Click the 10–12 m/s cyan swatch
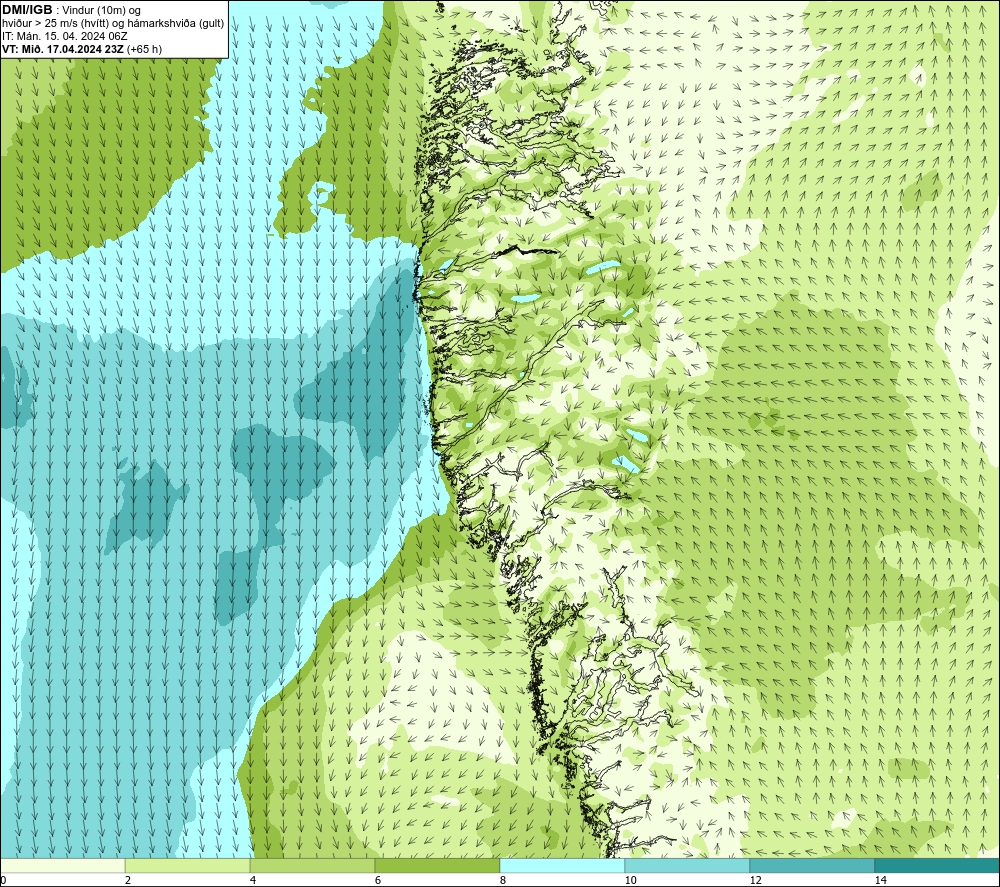The width and height of the screenshot is (1000, 887). 688,865
